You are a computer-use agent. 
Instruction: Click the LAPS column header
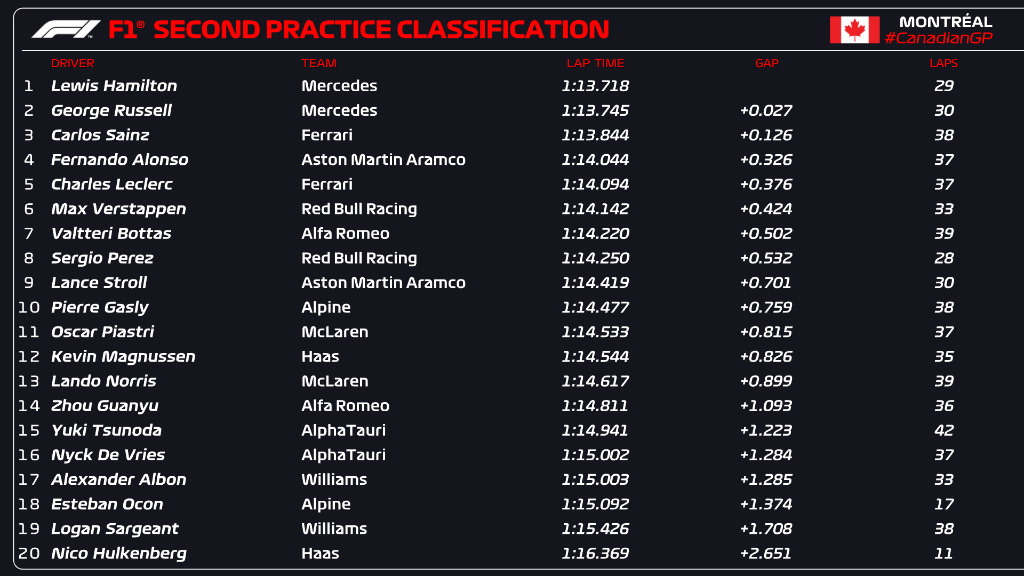[x=943, y=63]
